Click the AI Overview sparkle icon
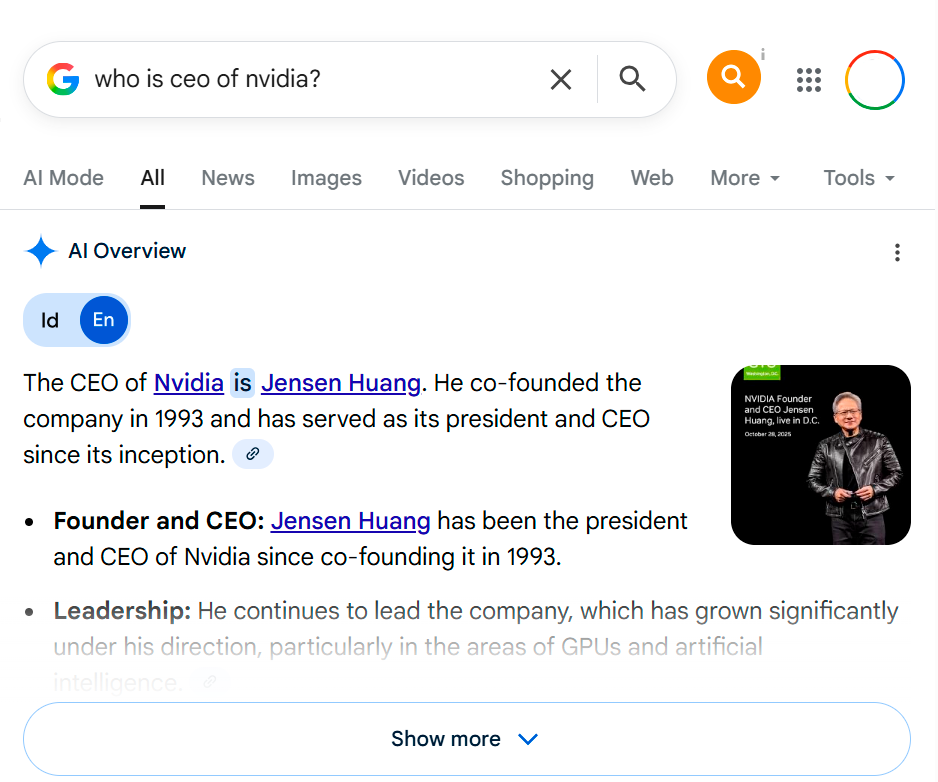Viewport: 938px width, 782px height. [41, 251]
